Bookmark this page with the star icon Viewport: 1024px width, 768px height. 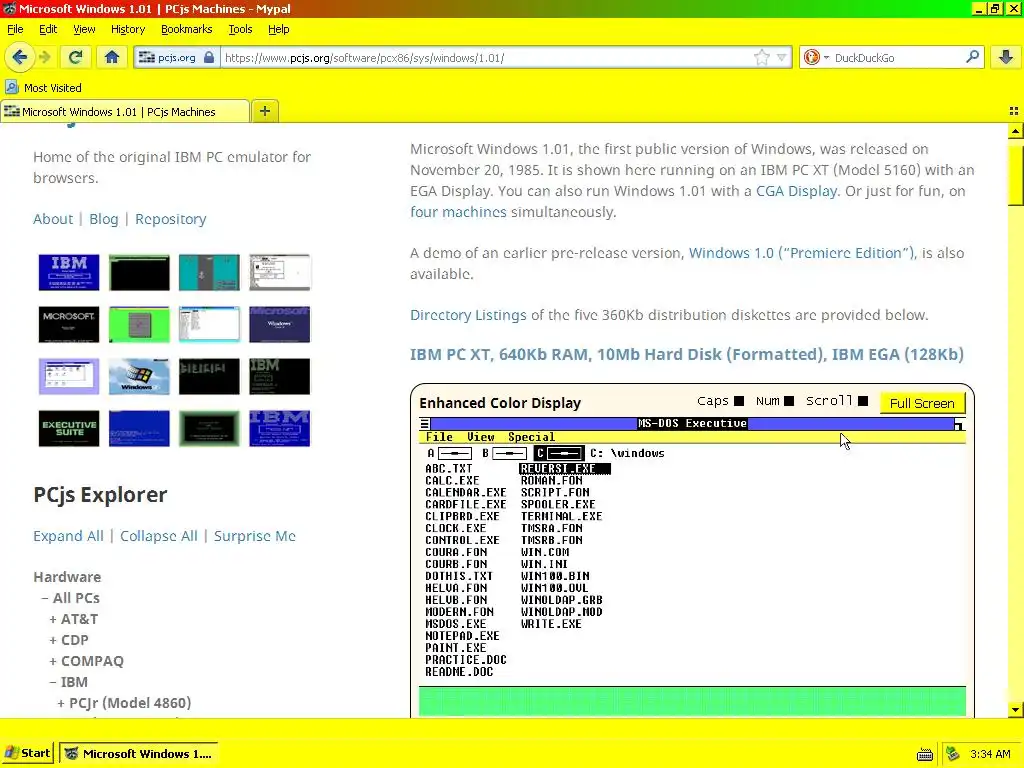pos(761,57)
